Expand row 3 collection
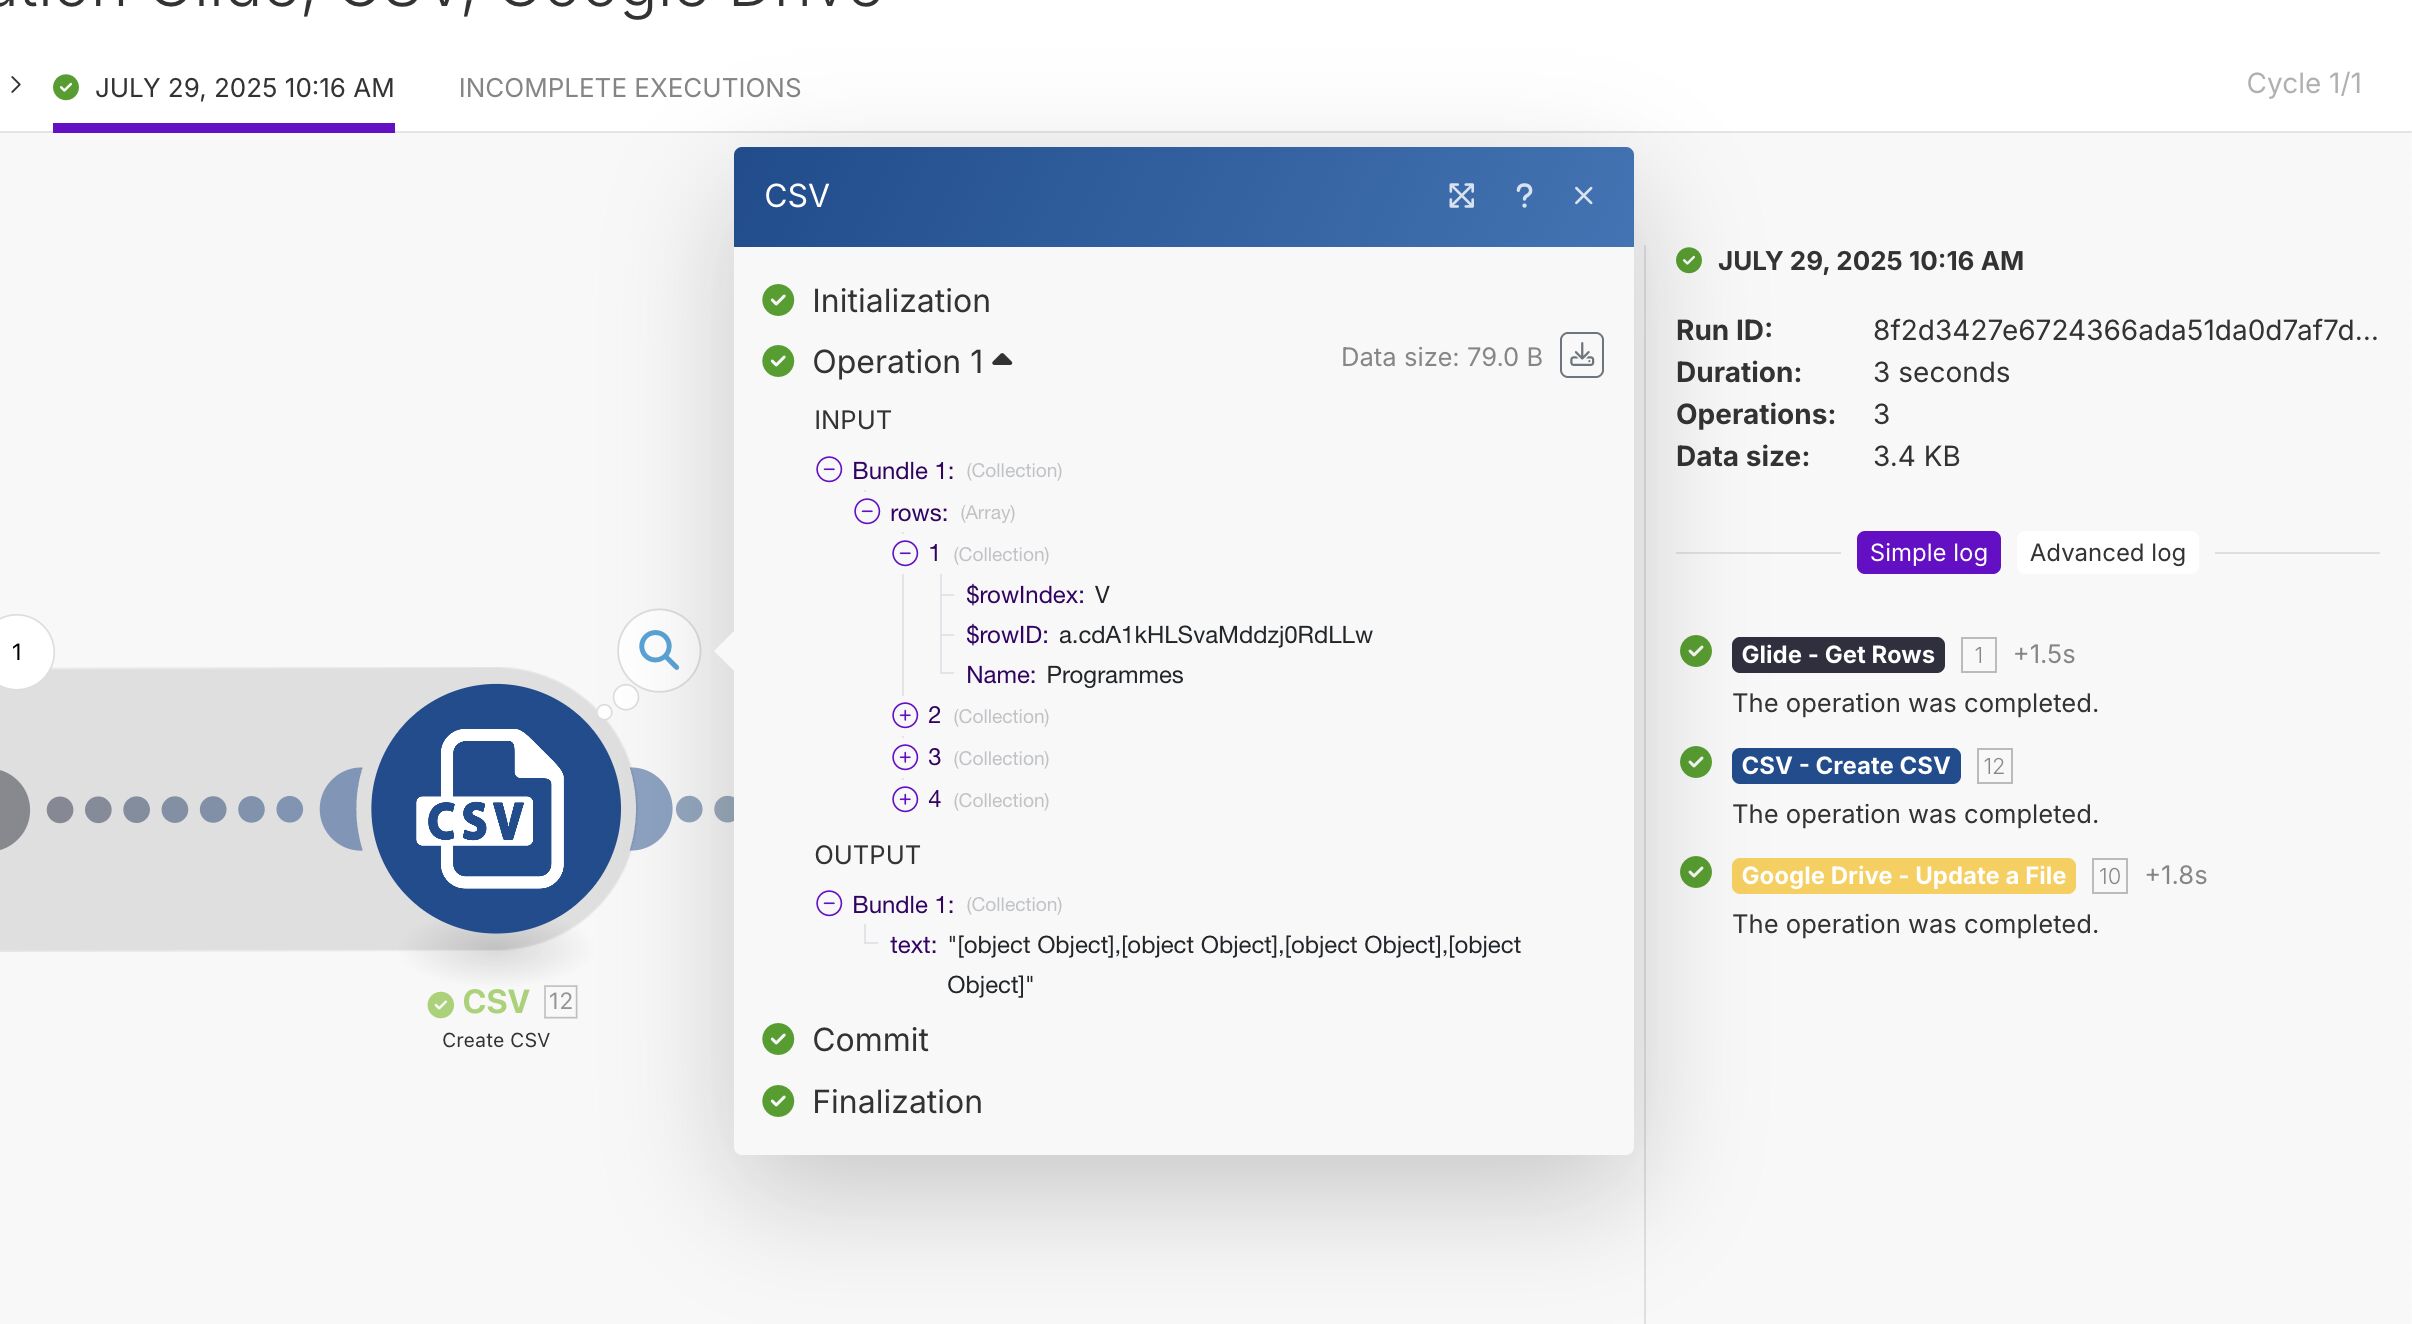2412x1324 pixels. coord(905,757)
